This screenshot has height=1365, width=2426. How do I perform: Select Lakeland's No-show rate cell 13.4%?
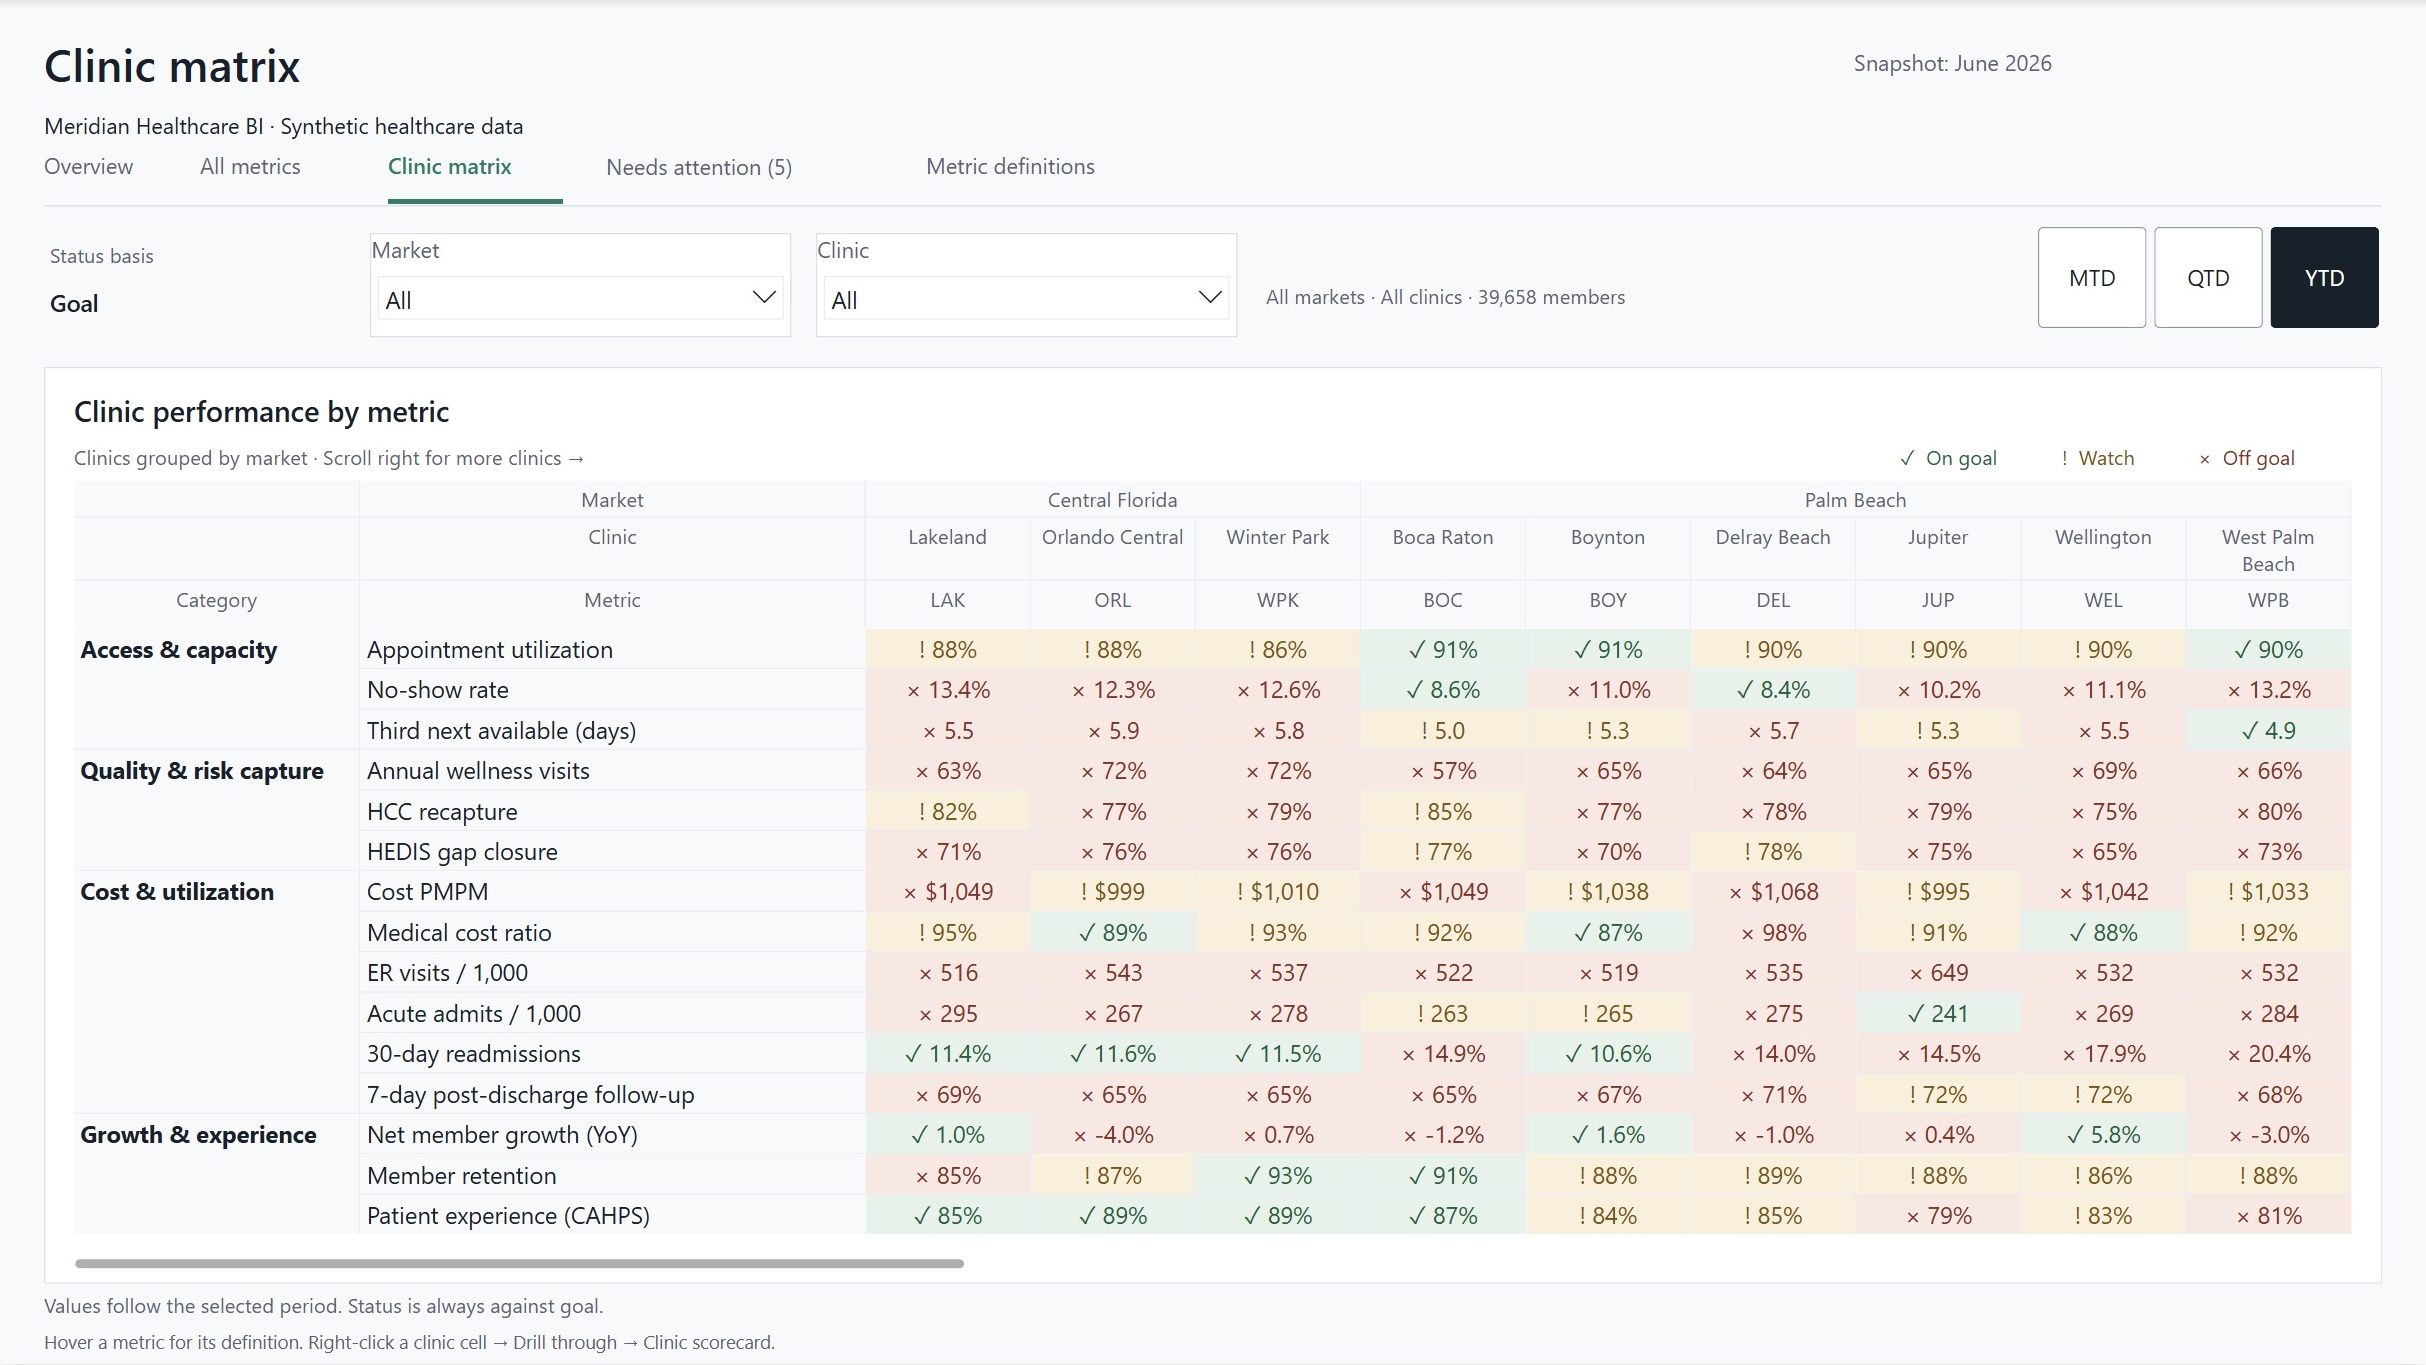click(x=947, y=689)
